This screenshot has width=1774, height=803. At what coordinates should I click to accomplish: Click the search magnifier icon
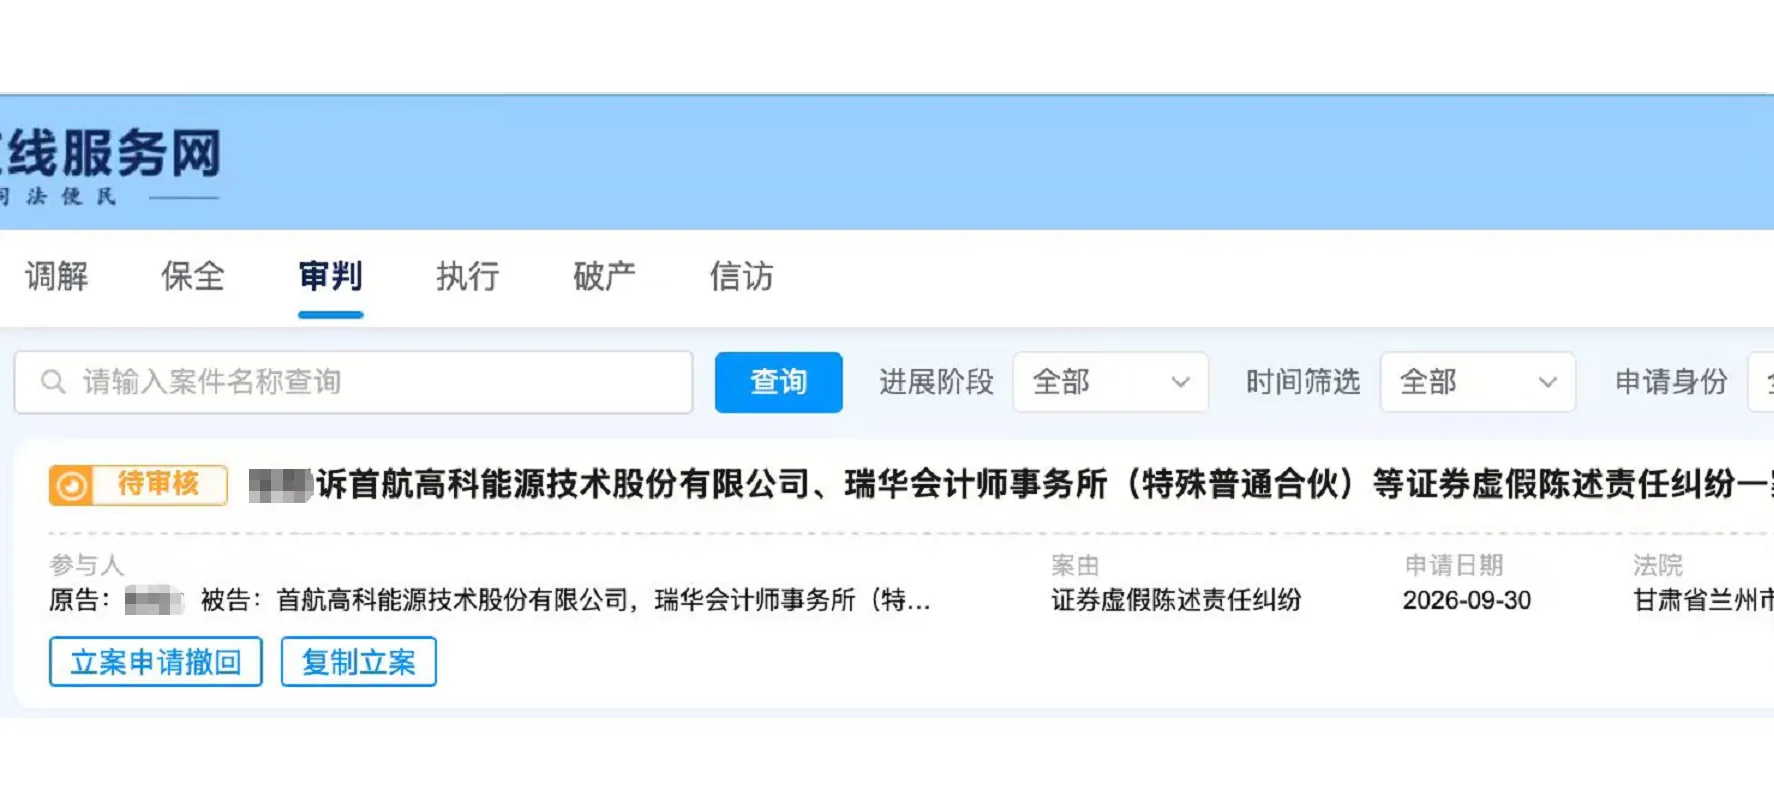[53, 382]
